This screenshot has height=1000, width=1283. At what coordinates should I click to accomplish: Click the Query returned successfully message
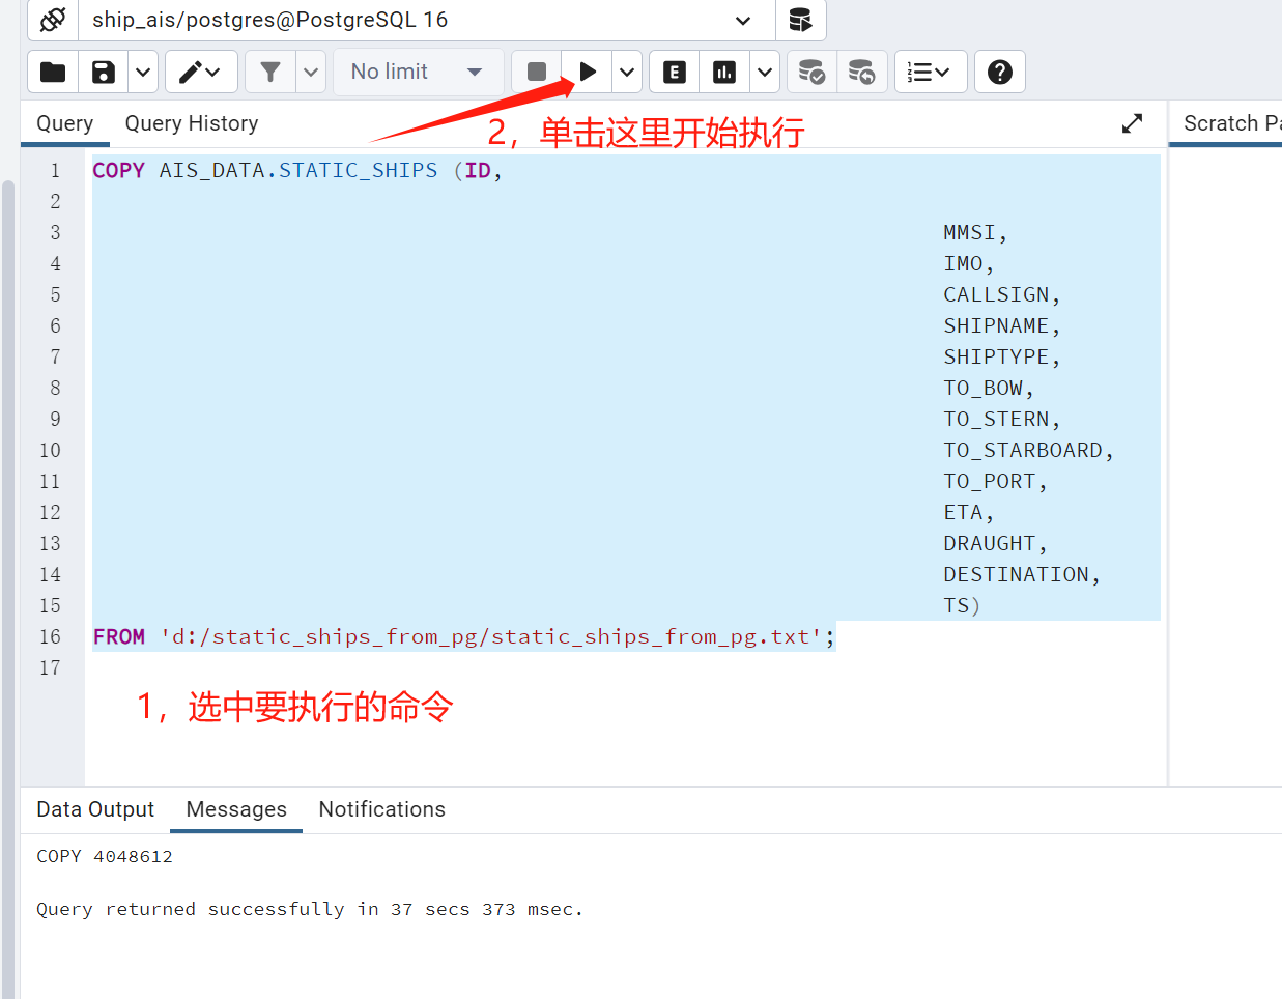[309, 910]
